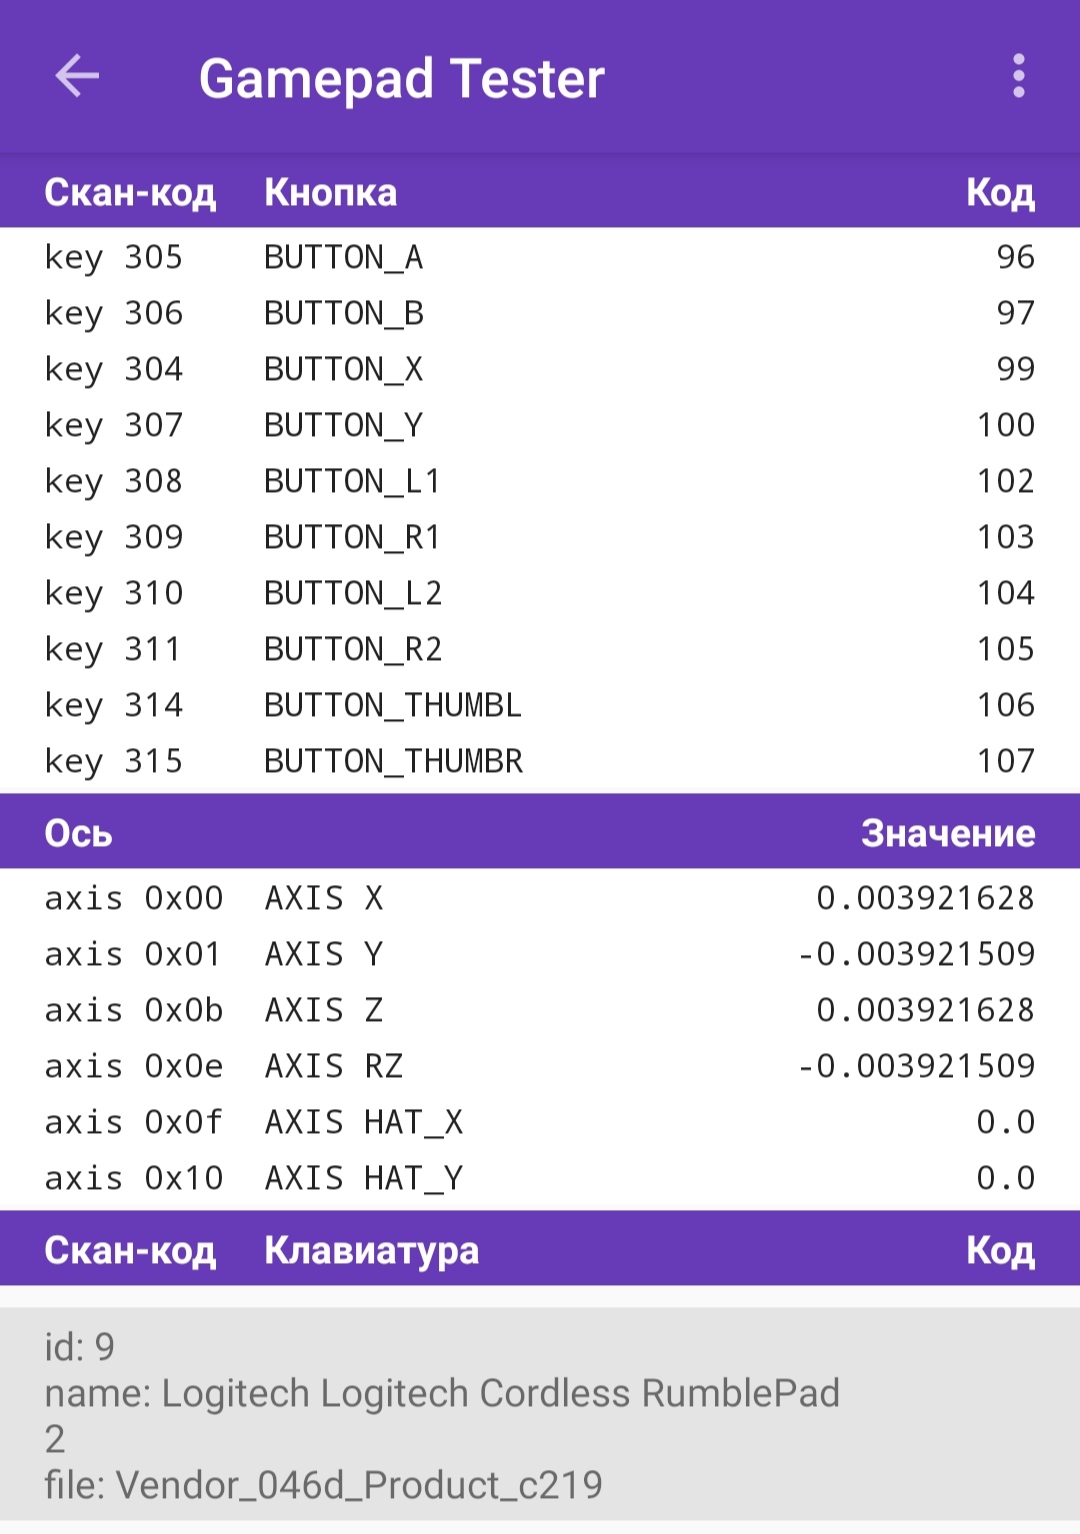The height and width of the screenshot is (1534, 1080).
Task: Select the BUTTON_THUMBR row
Action: point(540,761)
